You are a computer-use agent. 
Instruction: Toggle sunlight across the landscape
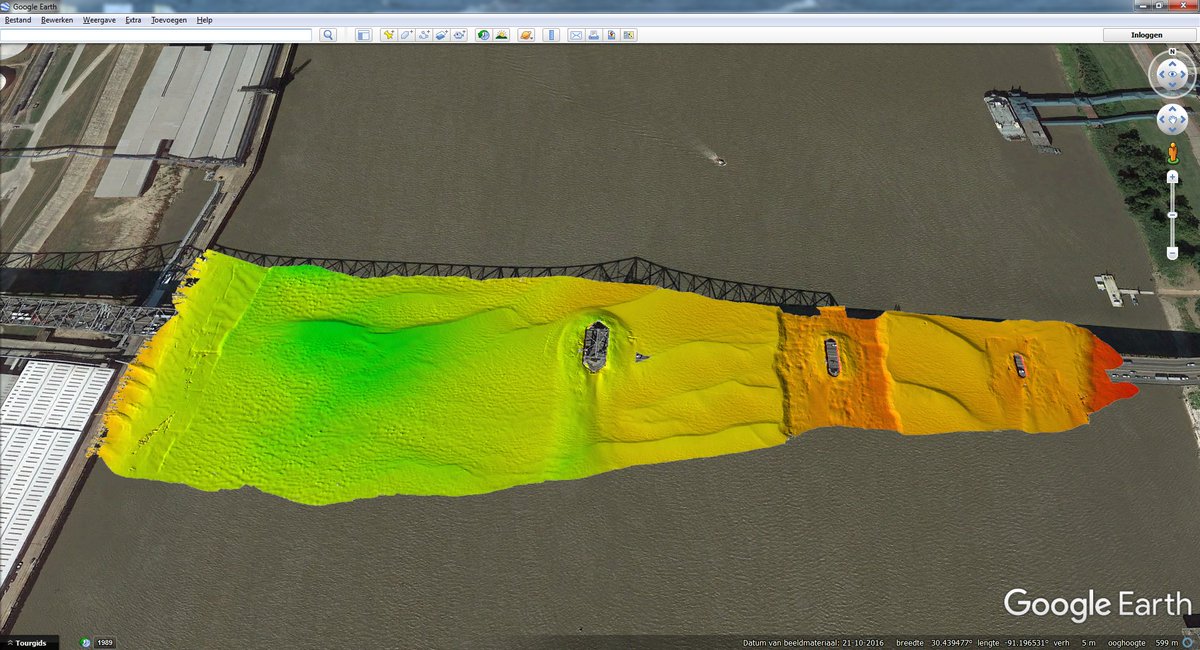(x=501, y=35)
